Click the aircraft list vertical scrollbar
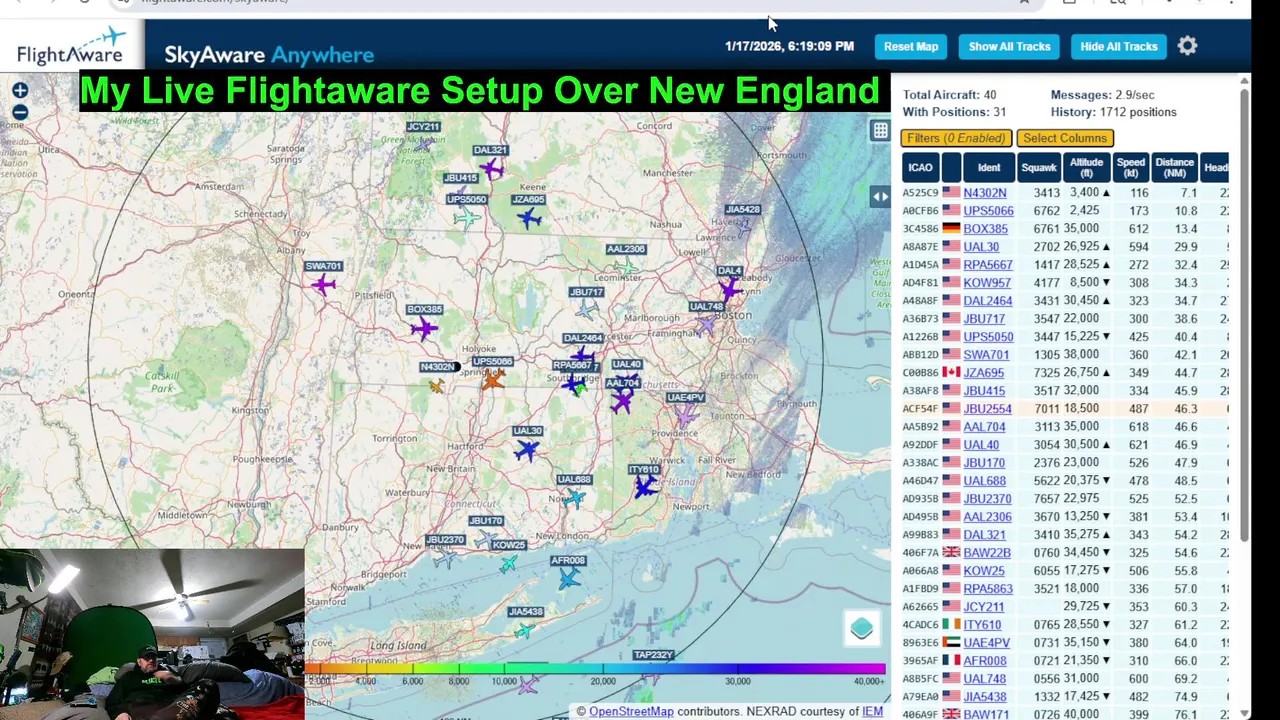The width and height of the screenshot is (1280, 720). [x=1244, y=315]
